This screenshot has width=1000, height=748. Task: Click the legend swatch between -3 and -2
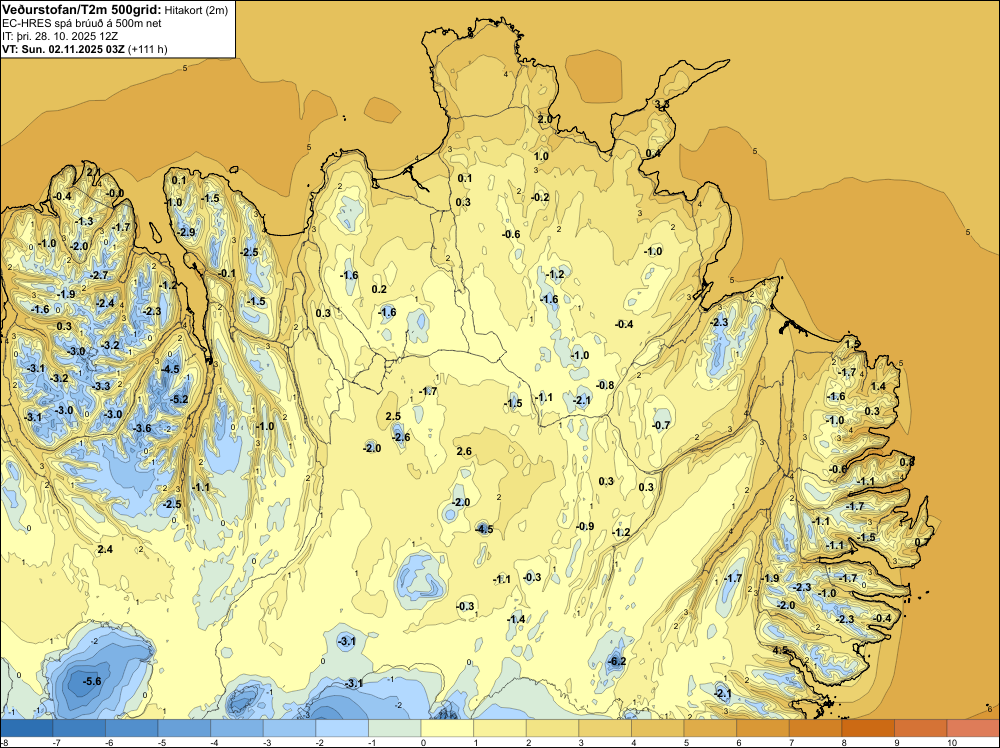click(x=290, y=728)
